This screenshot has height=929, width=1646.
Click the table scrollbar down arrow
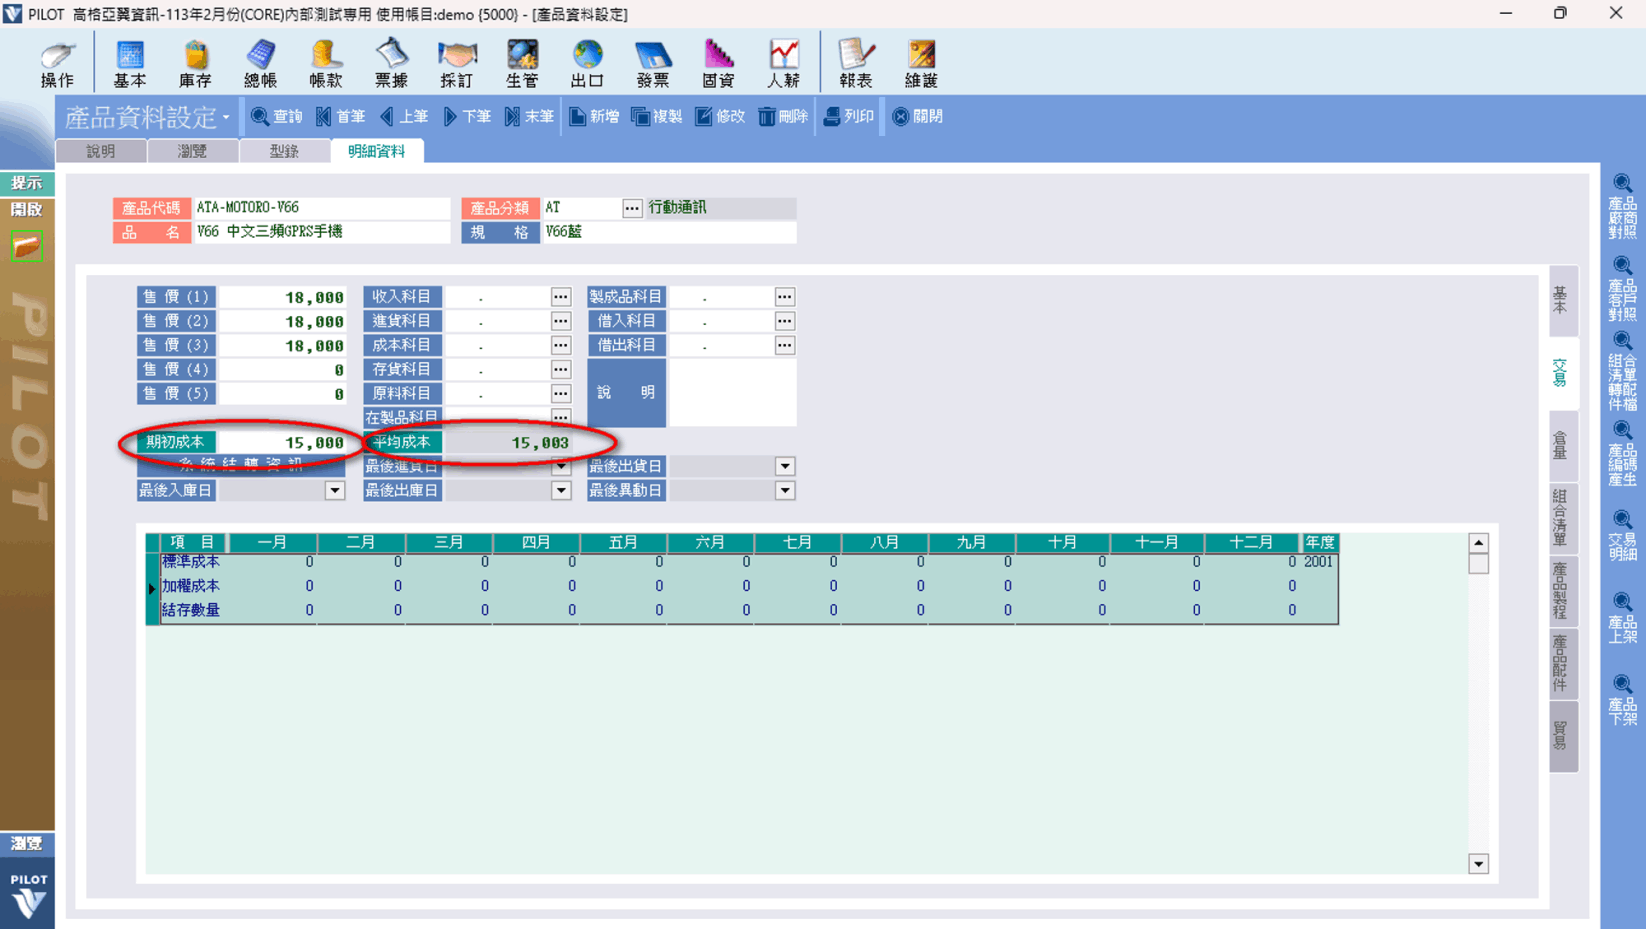(x=1478, y=864)
